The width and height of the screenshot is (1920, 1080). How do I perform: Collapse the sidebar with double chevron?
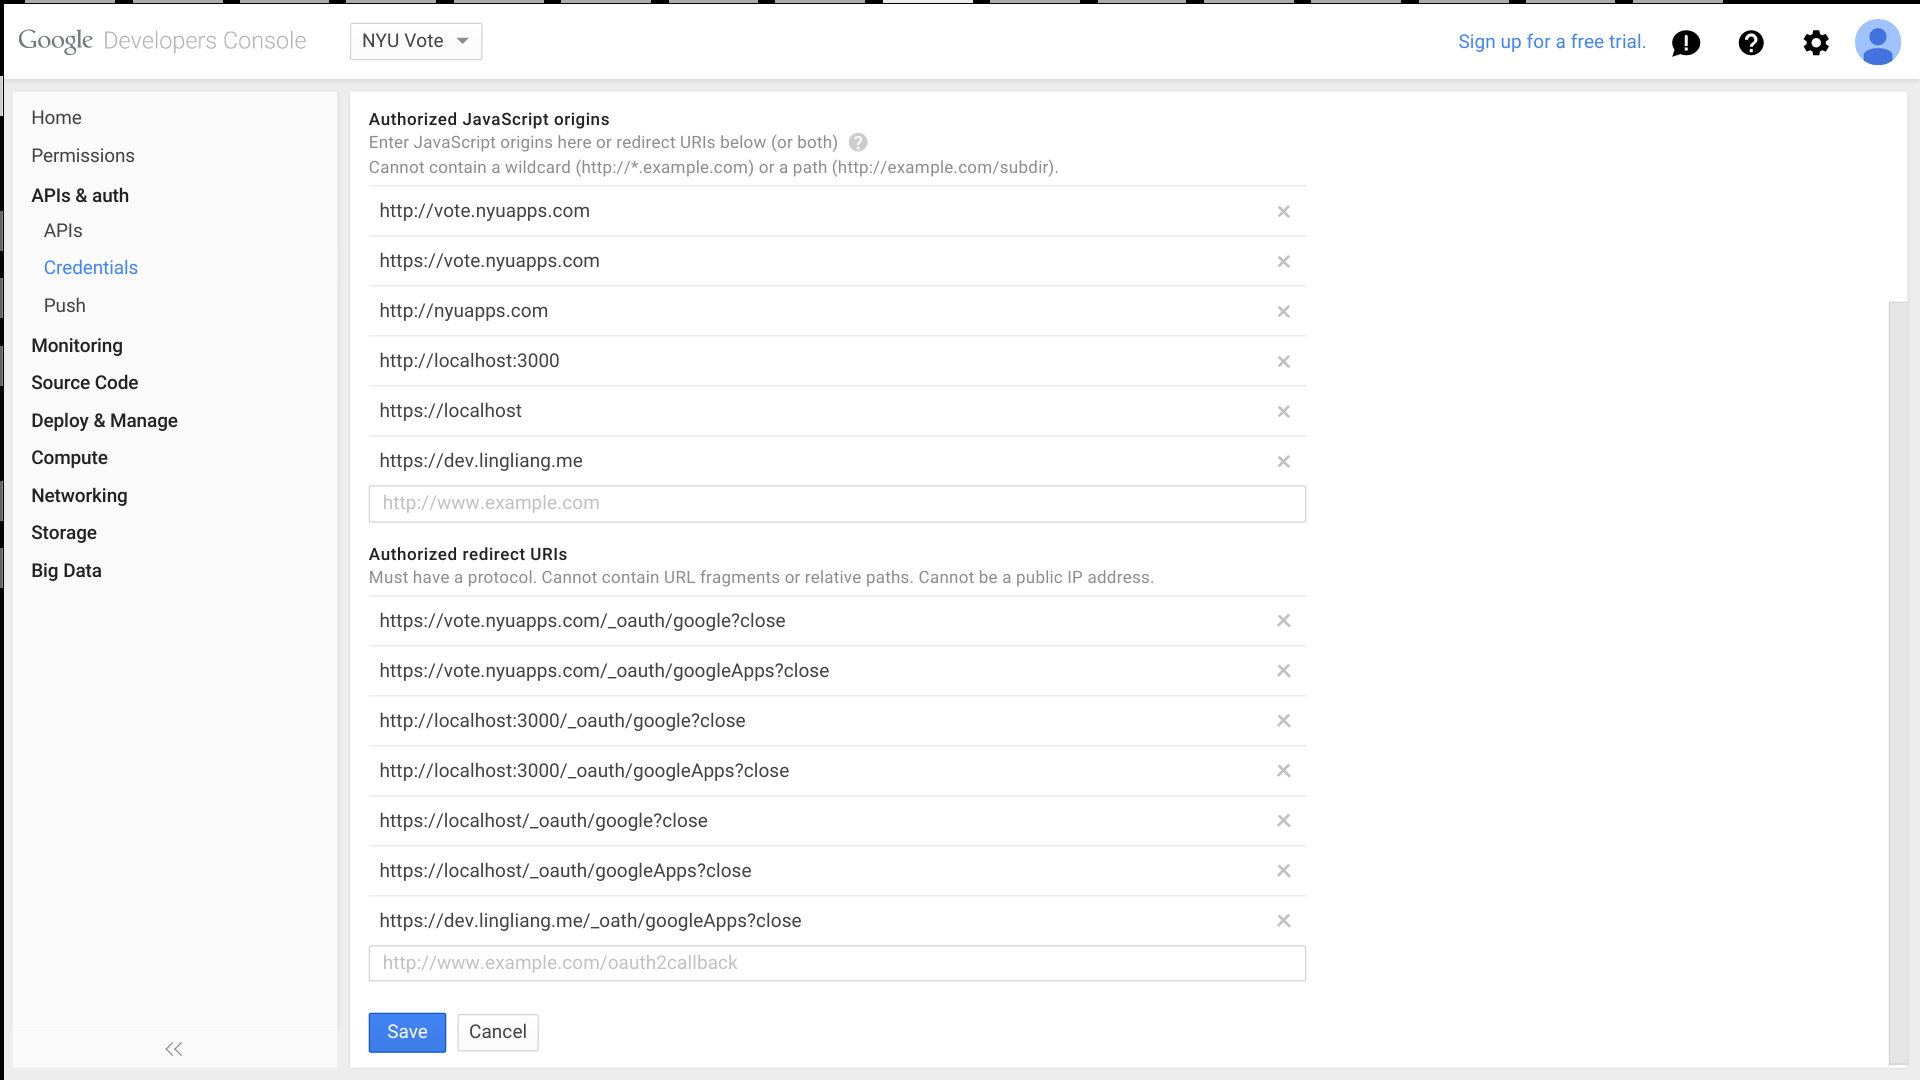[x=173, y=1049]
